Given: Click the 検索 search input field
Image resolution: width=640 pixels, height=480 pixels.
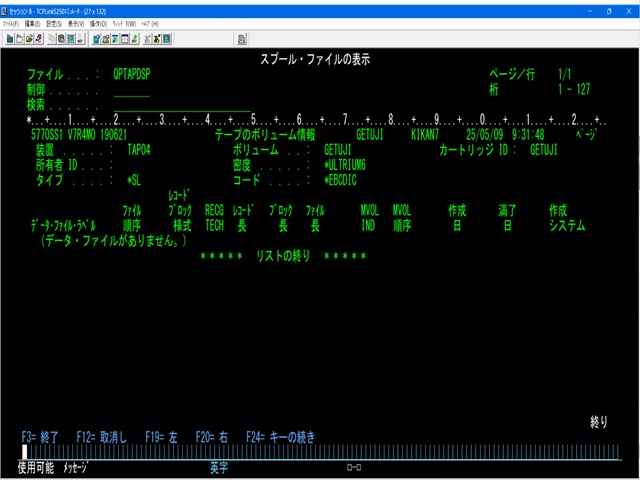Looking at the screenshot, I should (x=182, y=104).
